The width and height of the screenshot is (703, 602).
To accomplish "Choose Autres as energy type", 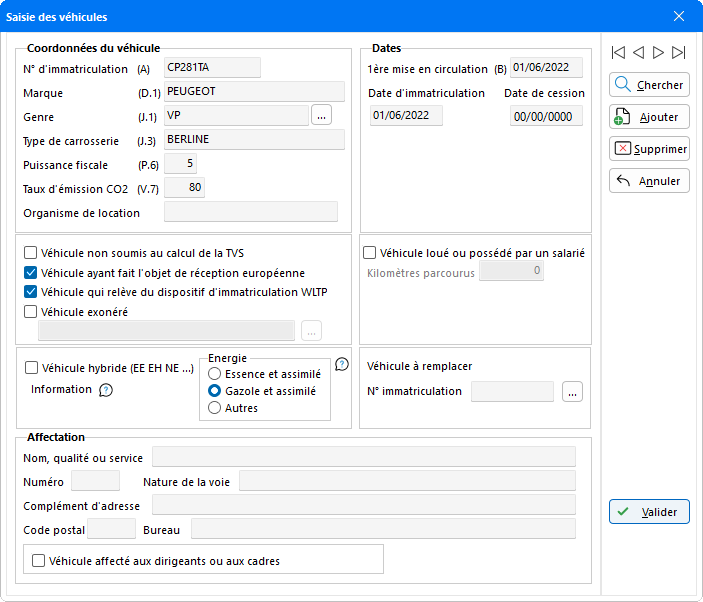I will coord(214,408).
